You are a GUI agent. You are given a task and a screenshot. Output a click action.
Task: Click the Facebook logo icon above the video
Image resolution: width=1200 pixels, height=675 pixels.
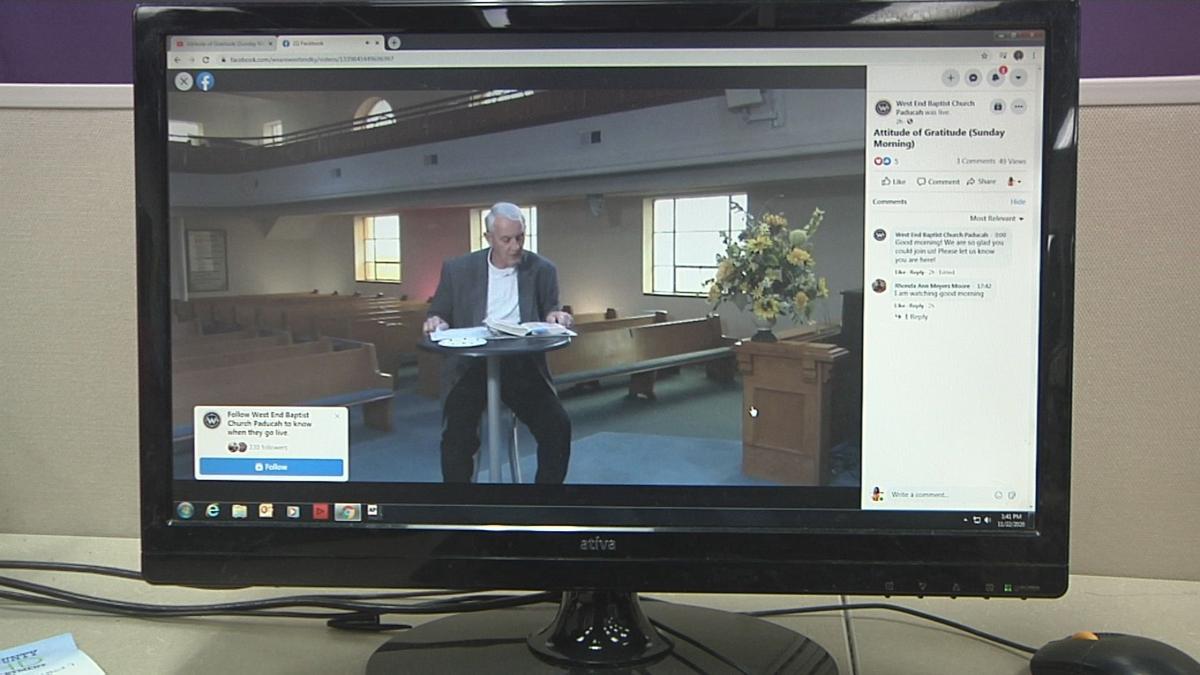click(x=205, y=82)
